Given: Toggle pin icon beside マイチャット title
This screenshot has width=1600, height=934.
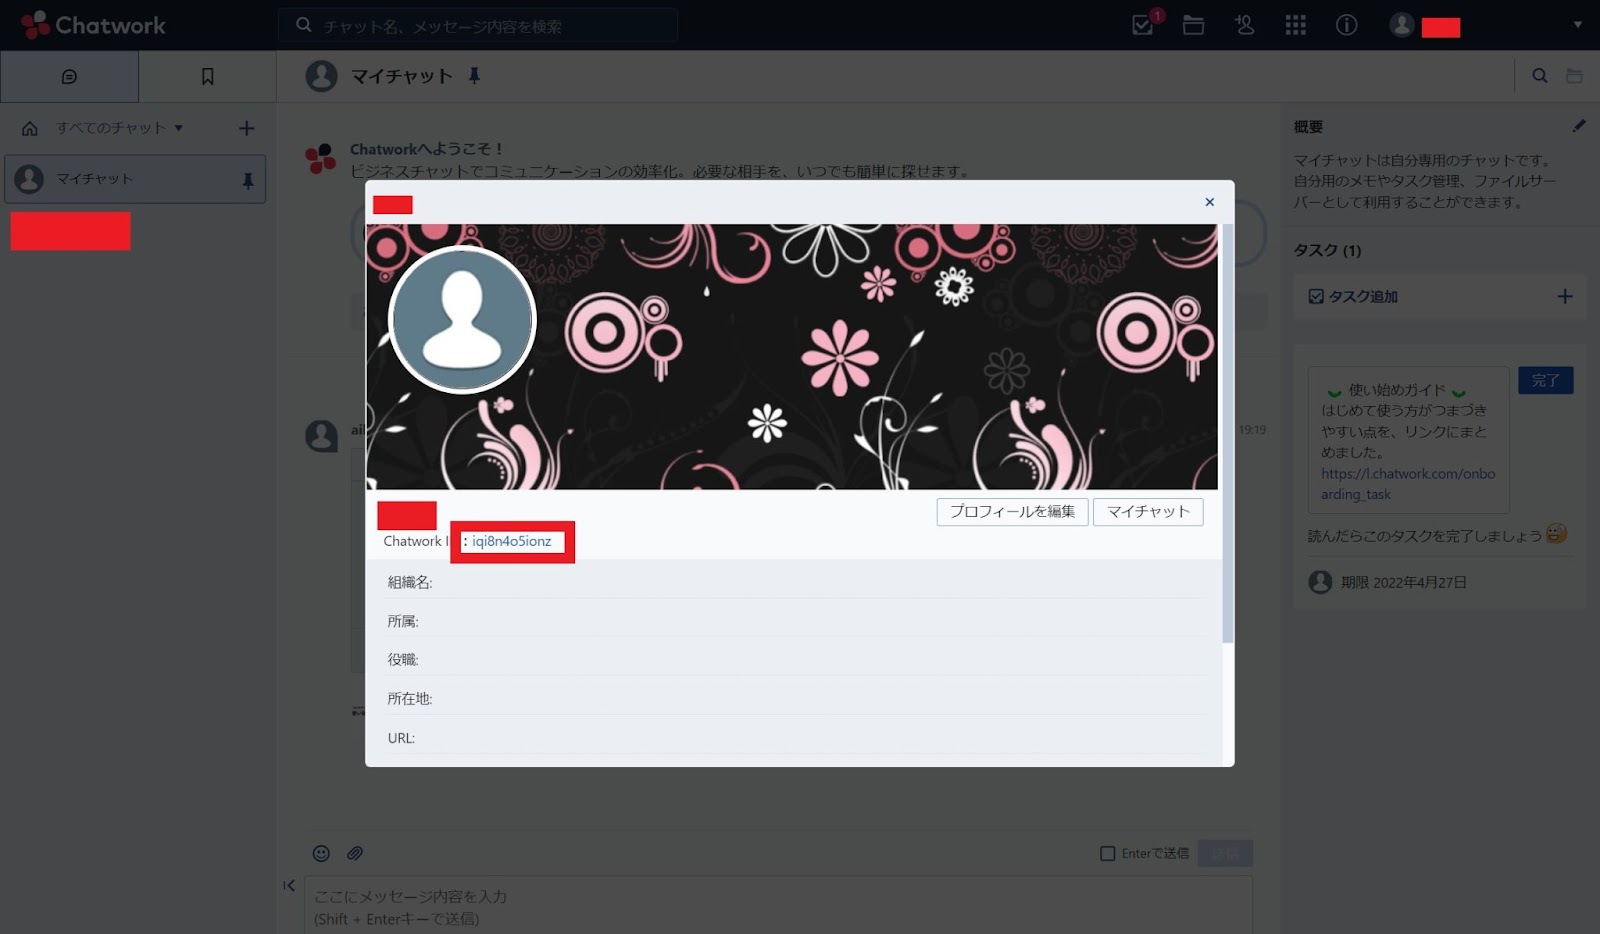Looking at the screenshot, I should tap(474, 75).
